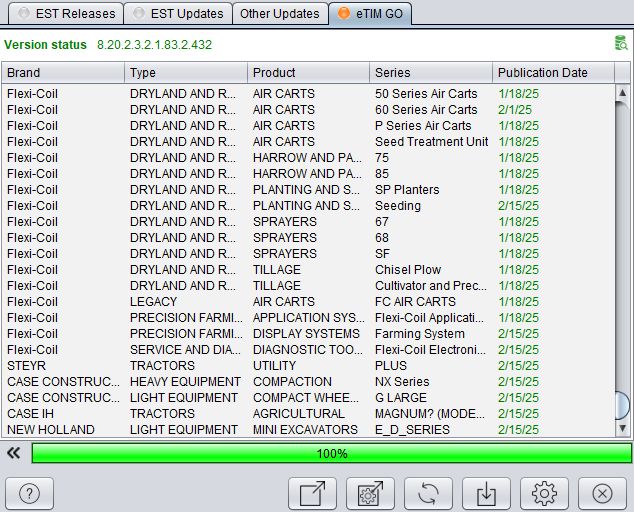634x512 pixels.
Task: Click scrollbar up arrow
Action: (623, 93)
